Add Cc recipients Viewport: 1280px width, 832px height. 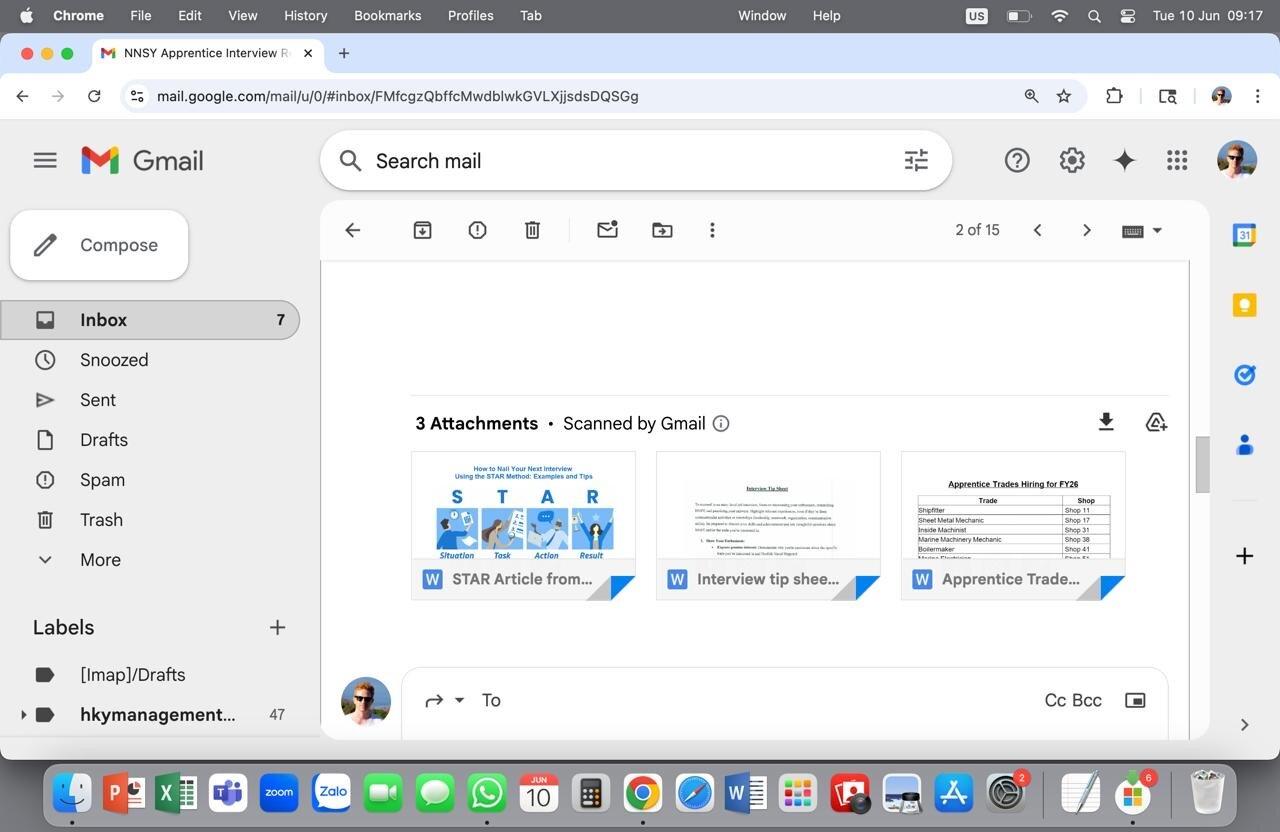[x=1055, y=700]
